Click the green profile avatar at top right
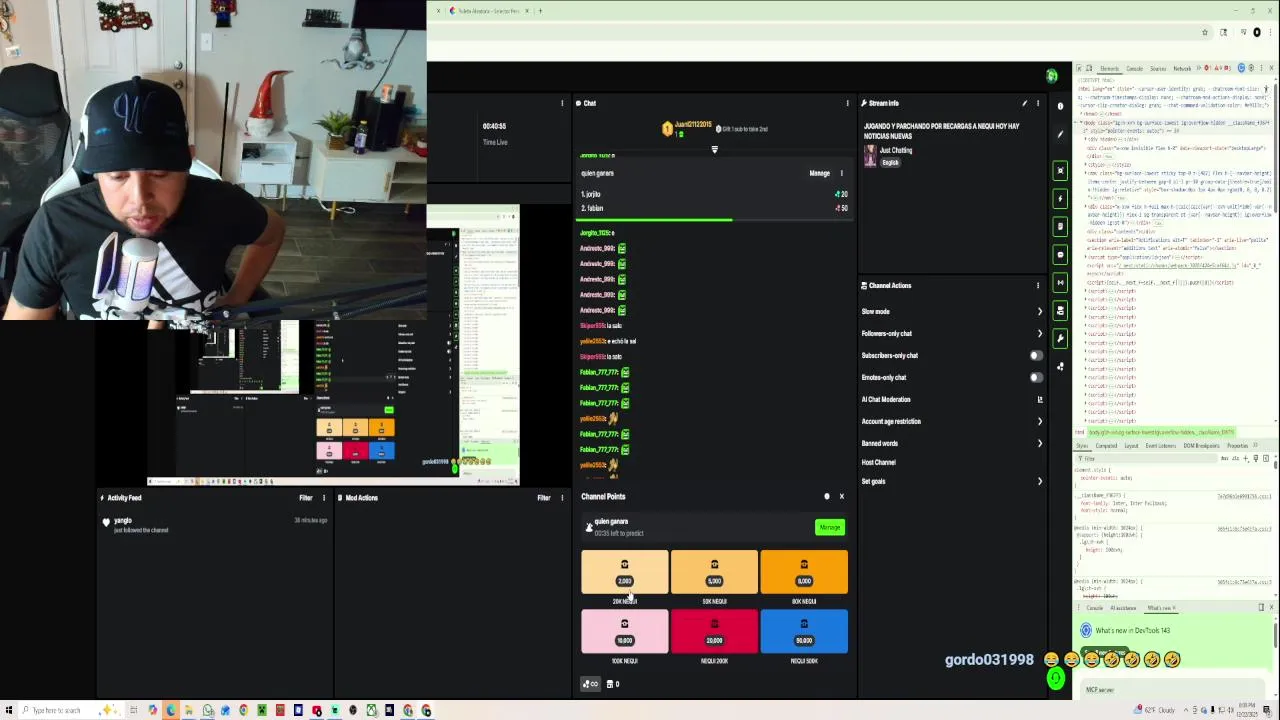 pyautogui.click(x=1051, y=76)
